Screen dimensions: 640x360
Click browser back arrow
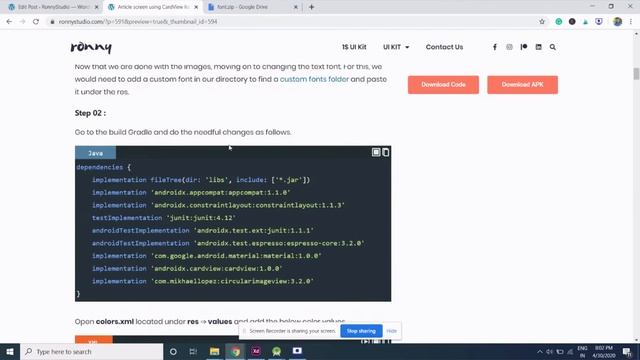(9, 22)
